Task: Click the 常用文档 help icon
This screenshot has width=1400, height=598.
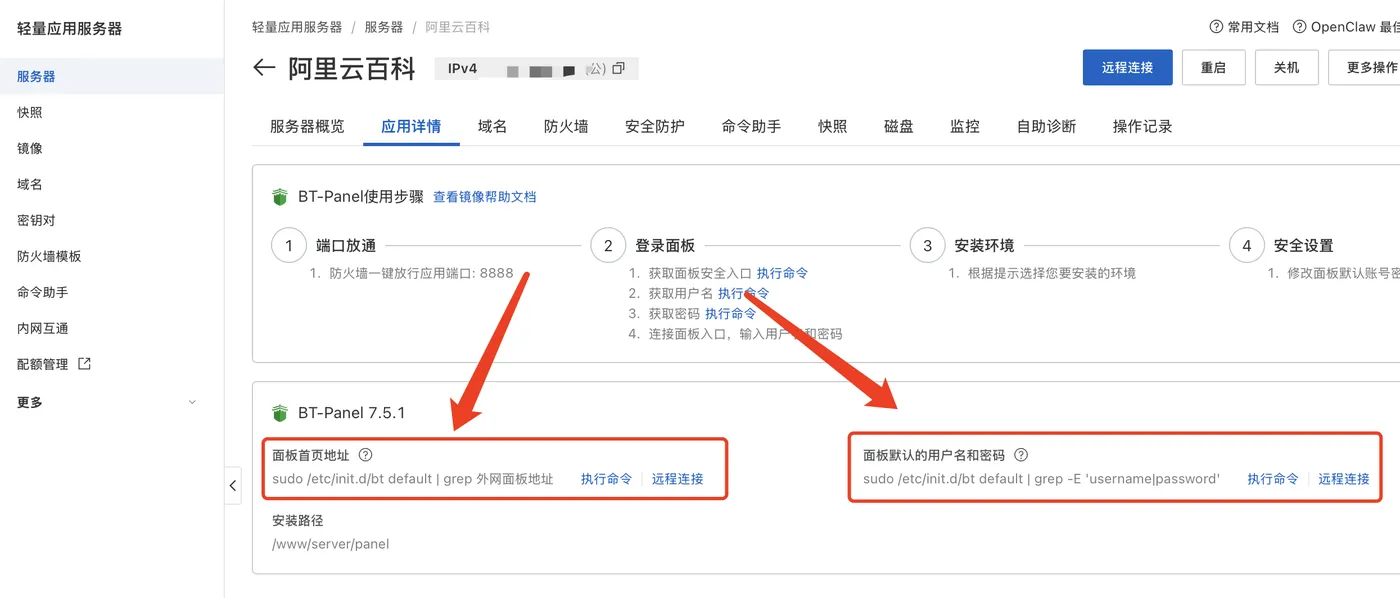Action: 1216,27
